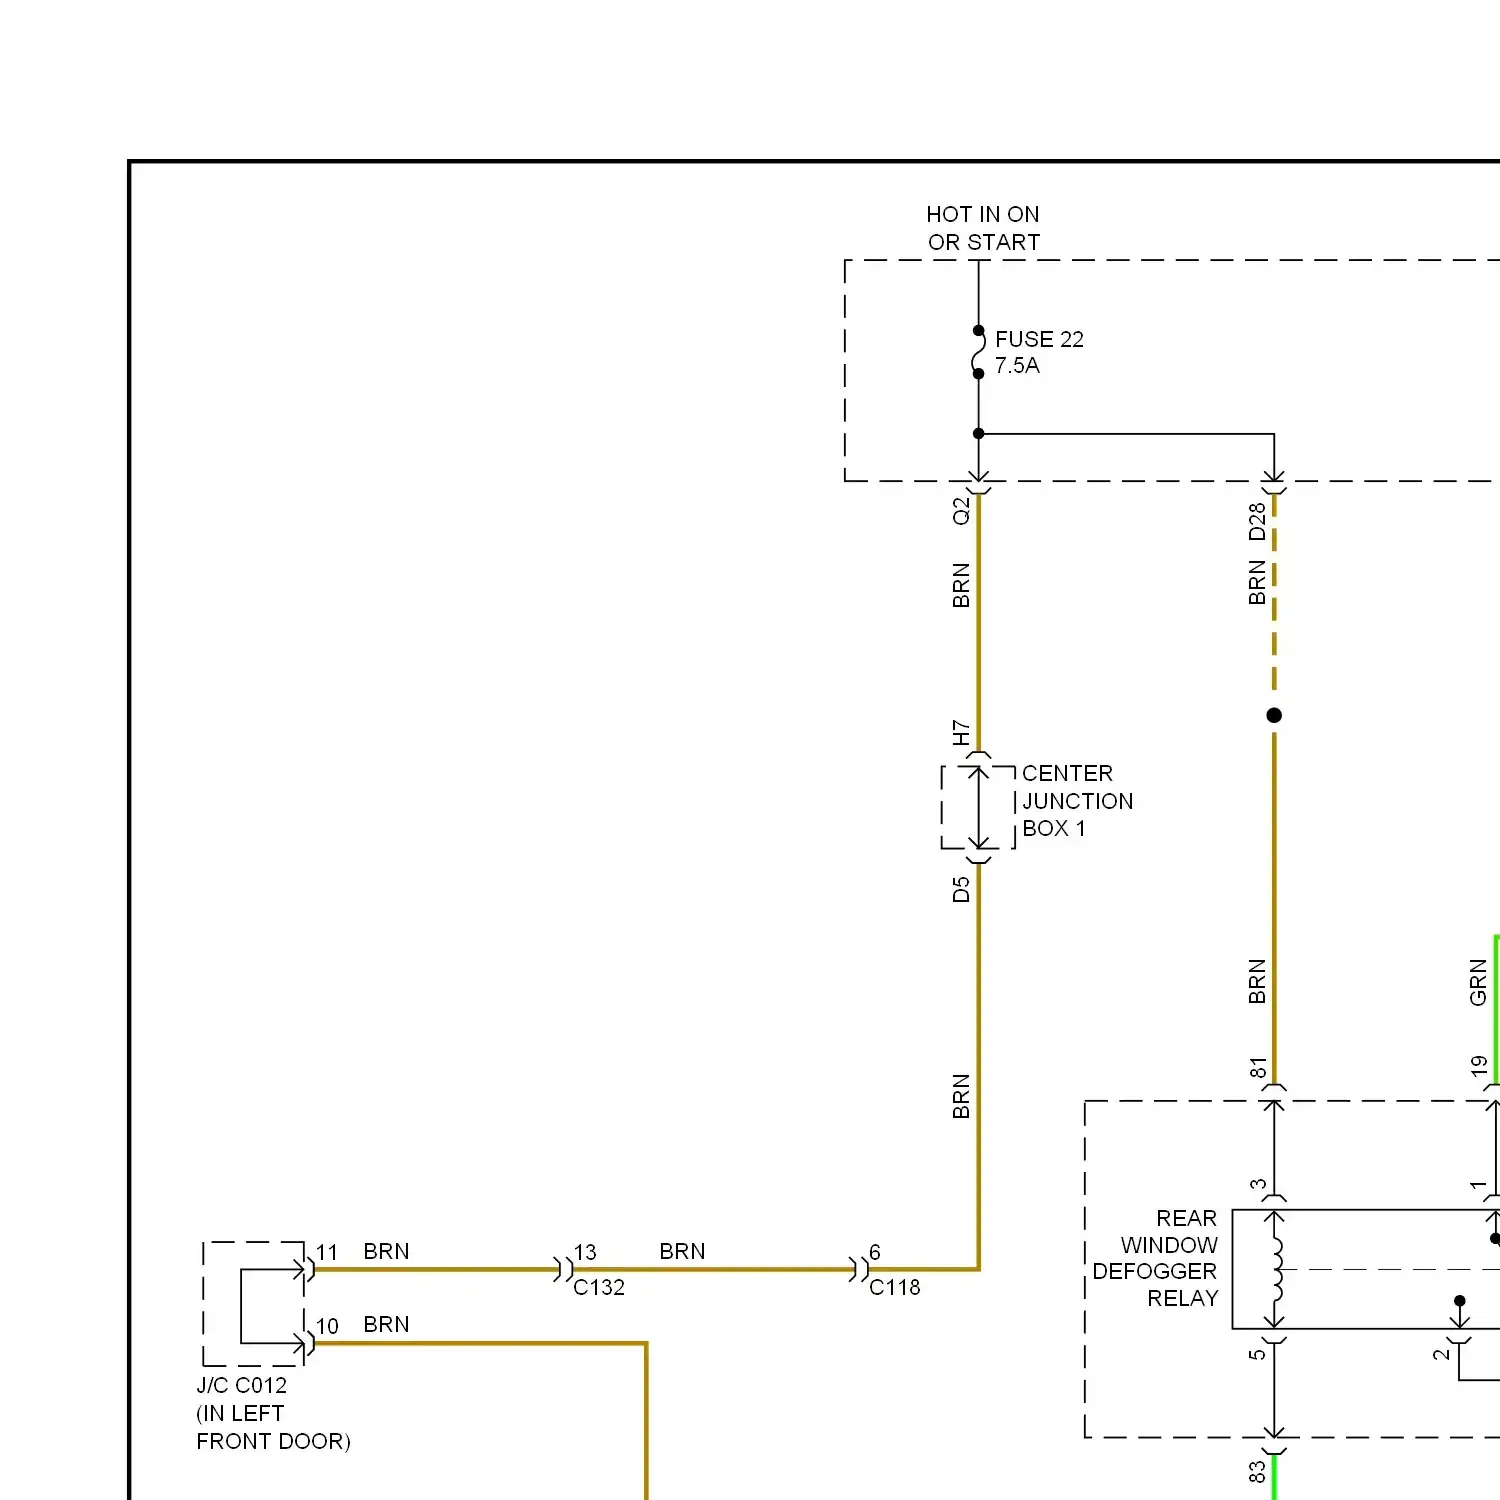Click the GRN wire color label
Viewport: 1500px width, 1500px height.
click(1478, 982)
